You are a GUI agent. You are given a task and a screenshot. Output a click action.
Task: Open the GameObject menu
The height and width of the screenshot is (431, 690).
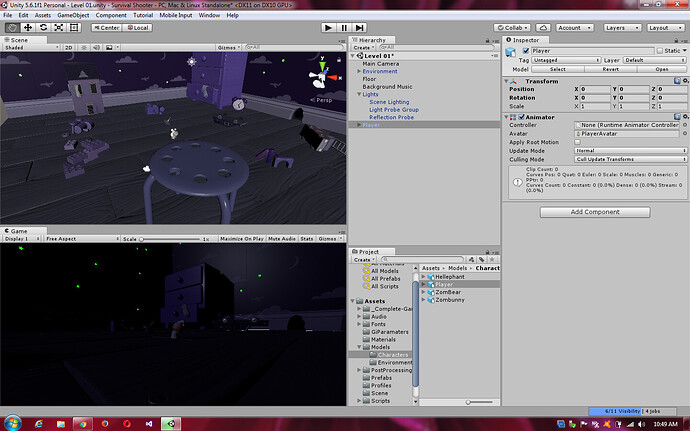[x=73, y=15]
